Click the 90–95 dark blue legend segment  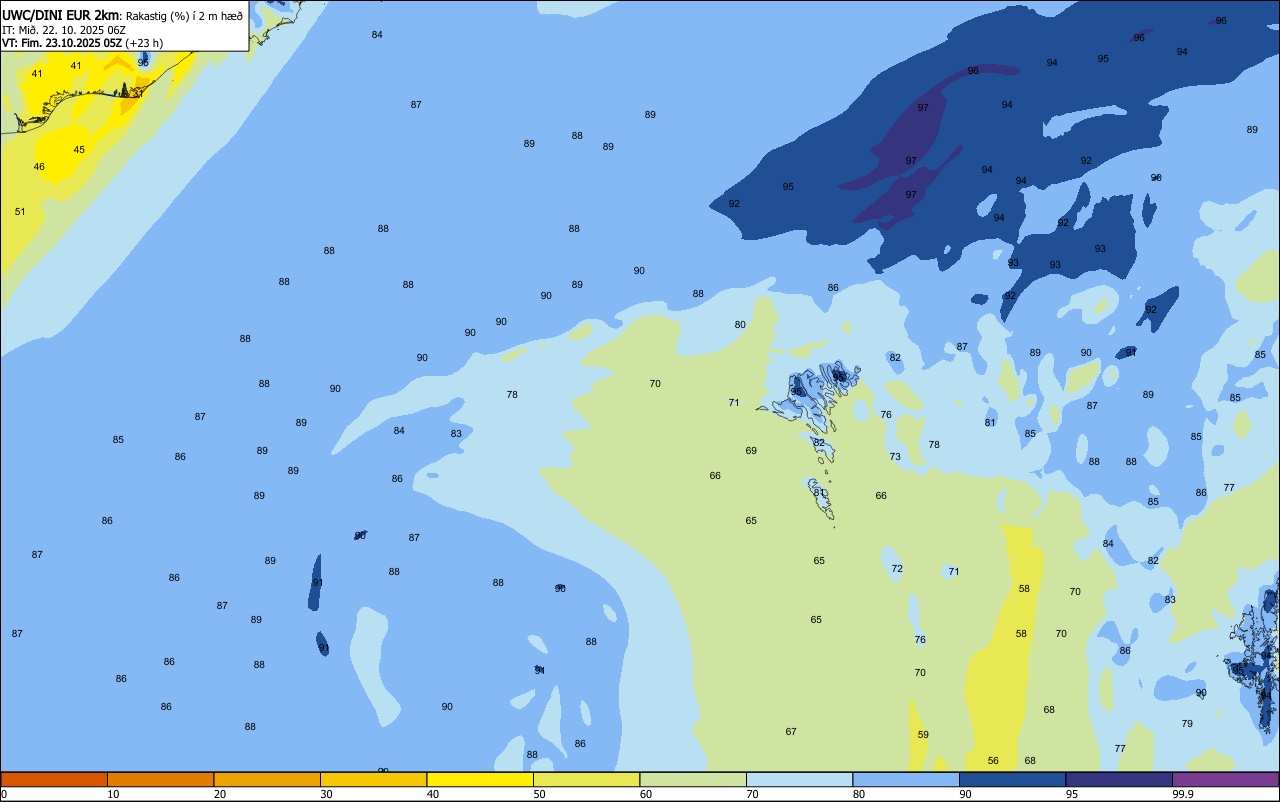(x=1012, y=779)
